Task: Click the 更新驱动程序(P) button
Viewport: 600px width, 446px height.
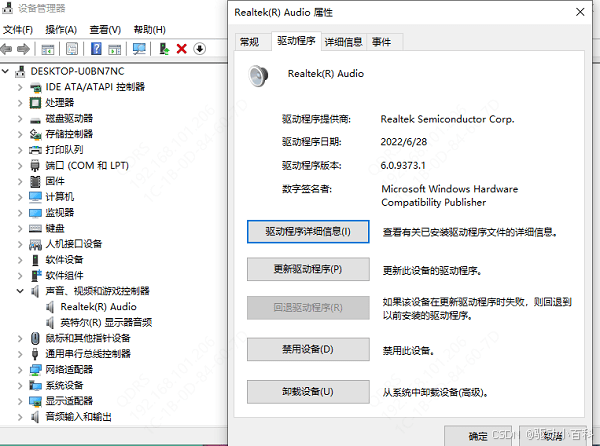Action: (308, 269)
